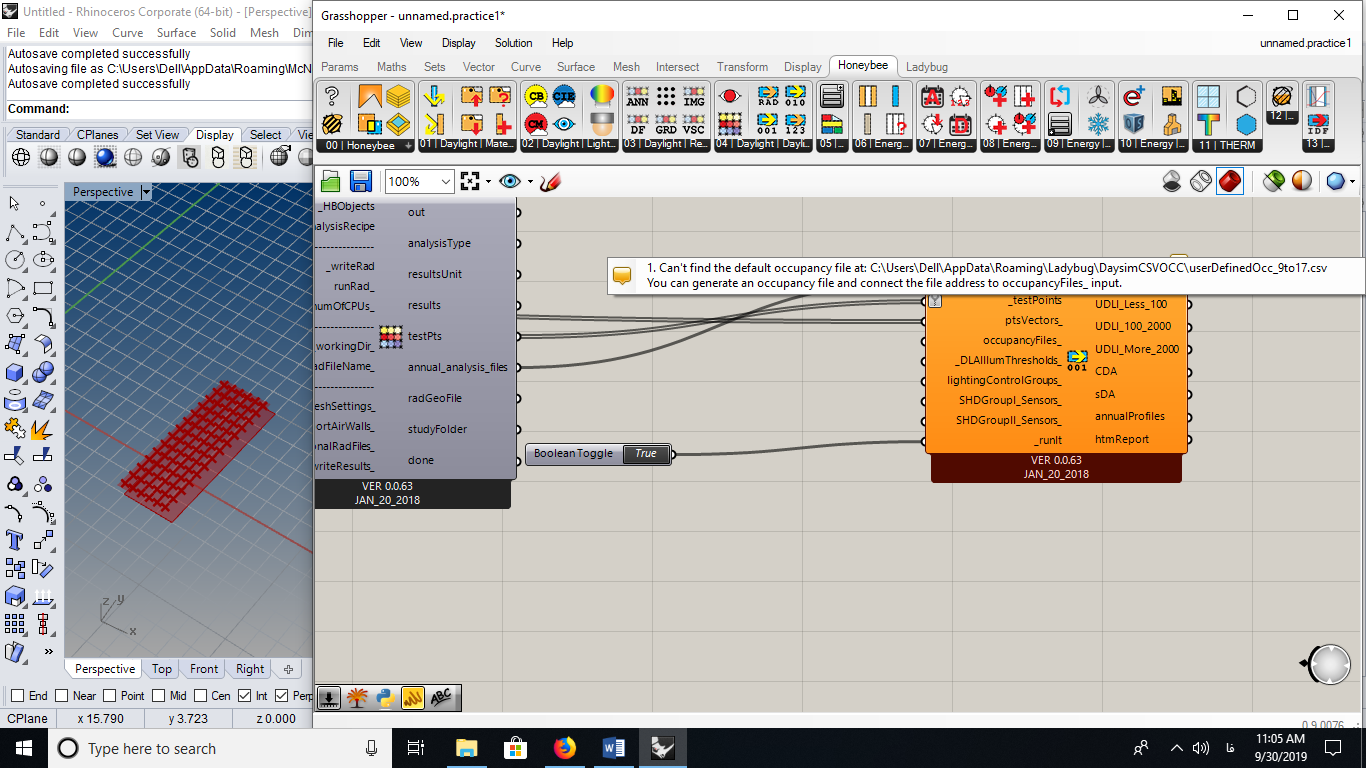The image size is (1366, 768).
Task: Toggle the Point osnap checkbox
Action: [109, 696]
